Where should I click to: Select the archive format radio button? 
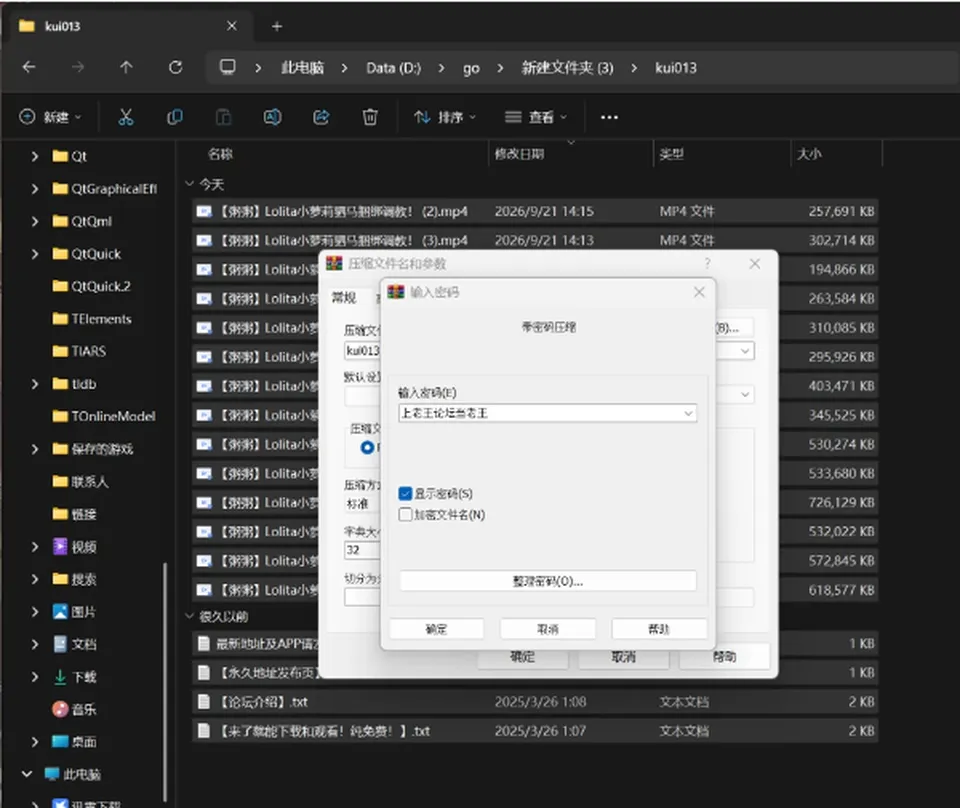(367, 447)
